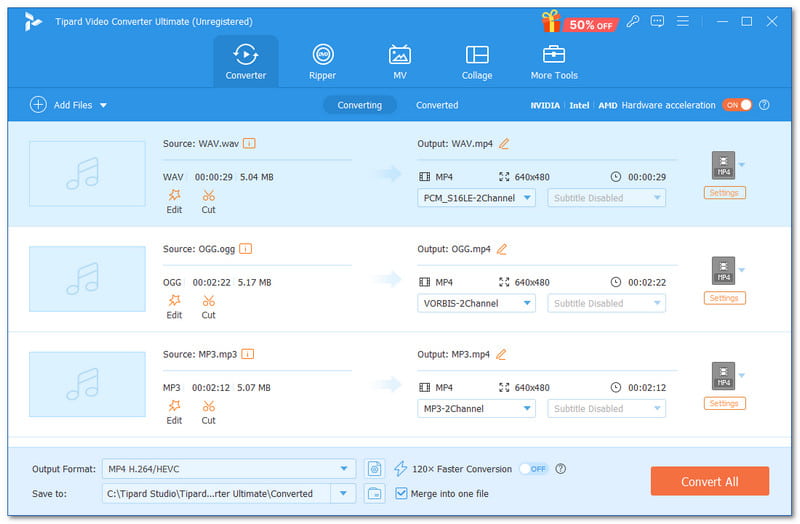Expand format arrow beside OGG.mp4 MP4 icon
The width and height of the screenshot is (800, 524).
pos(742,270)
